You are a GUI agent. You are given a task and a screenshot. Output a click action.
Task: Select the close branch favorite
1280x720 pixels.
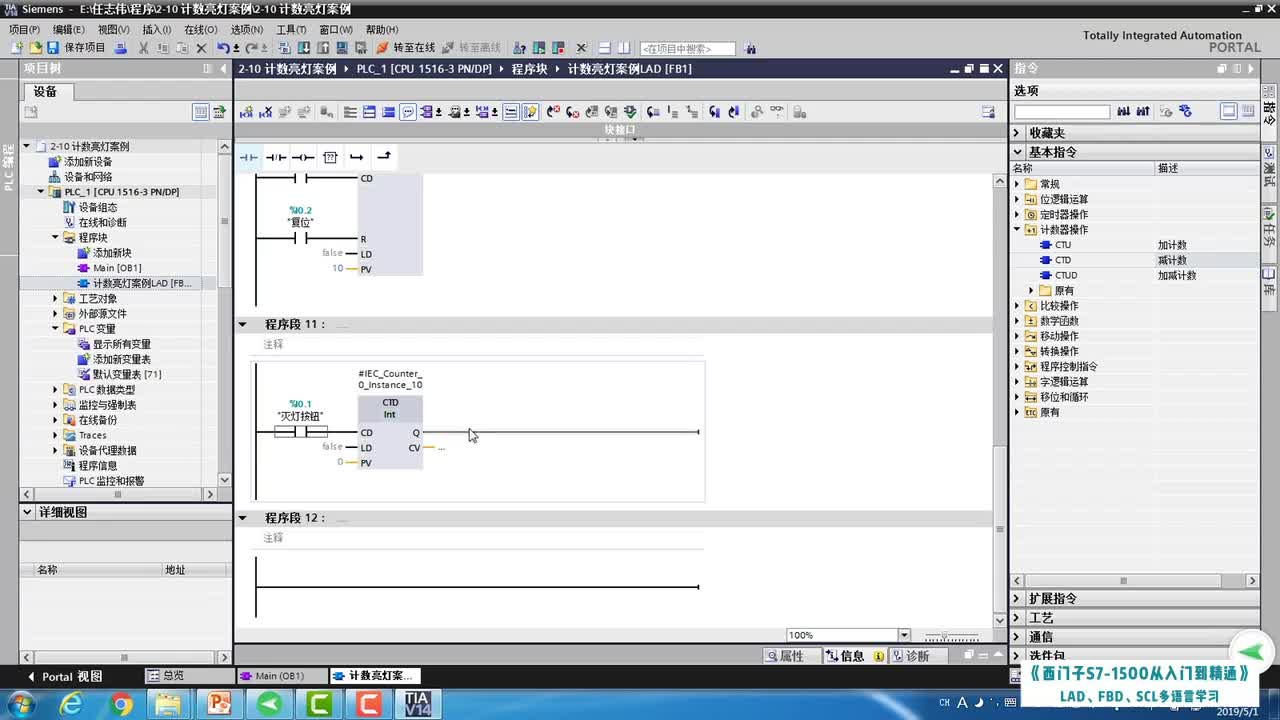(384, 157)
